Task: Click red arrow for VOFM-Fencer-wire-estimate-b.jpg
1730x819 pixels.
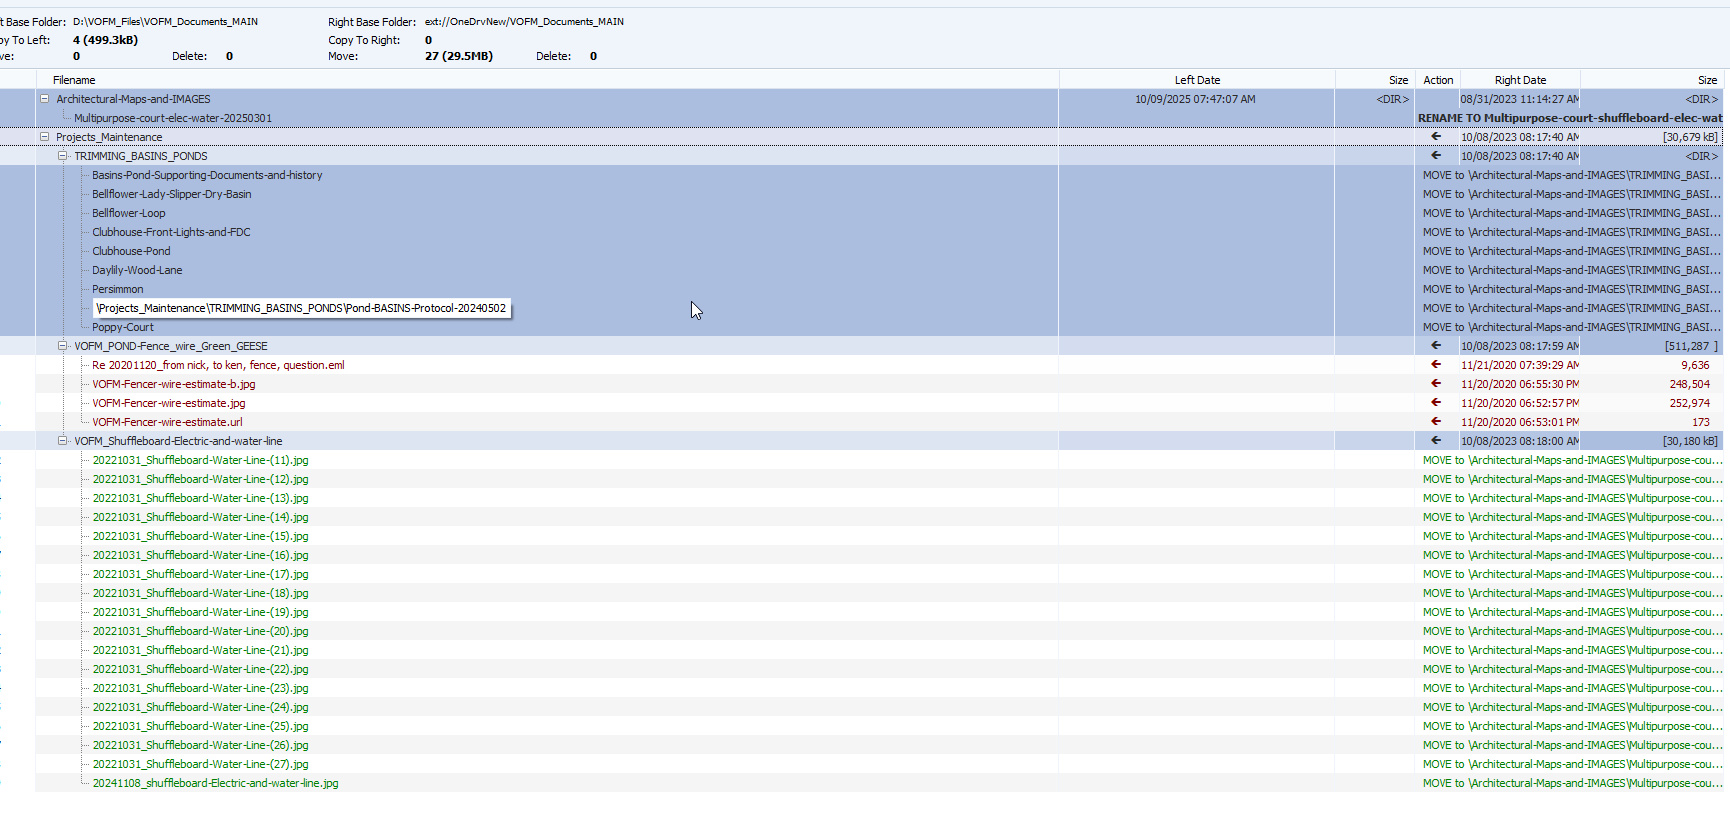Action: pos(1436,384)
